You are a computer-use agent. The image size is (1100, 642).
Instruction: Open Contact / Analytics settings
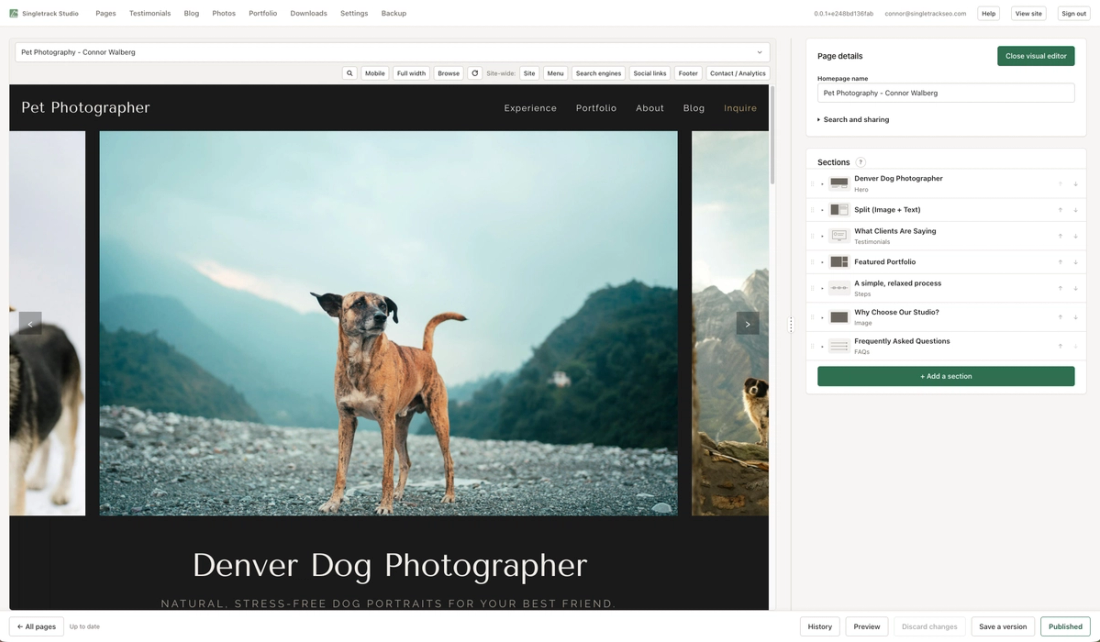[737, 73]
